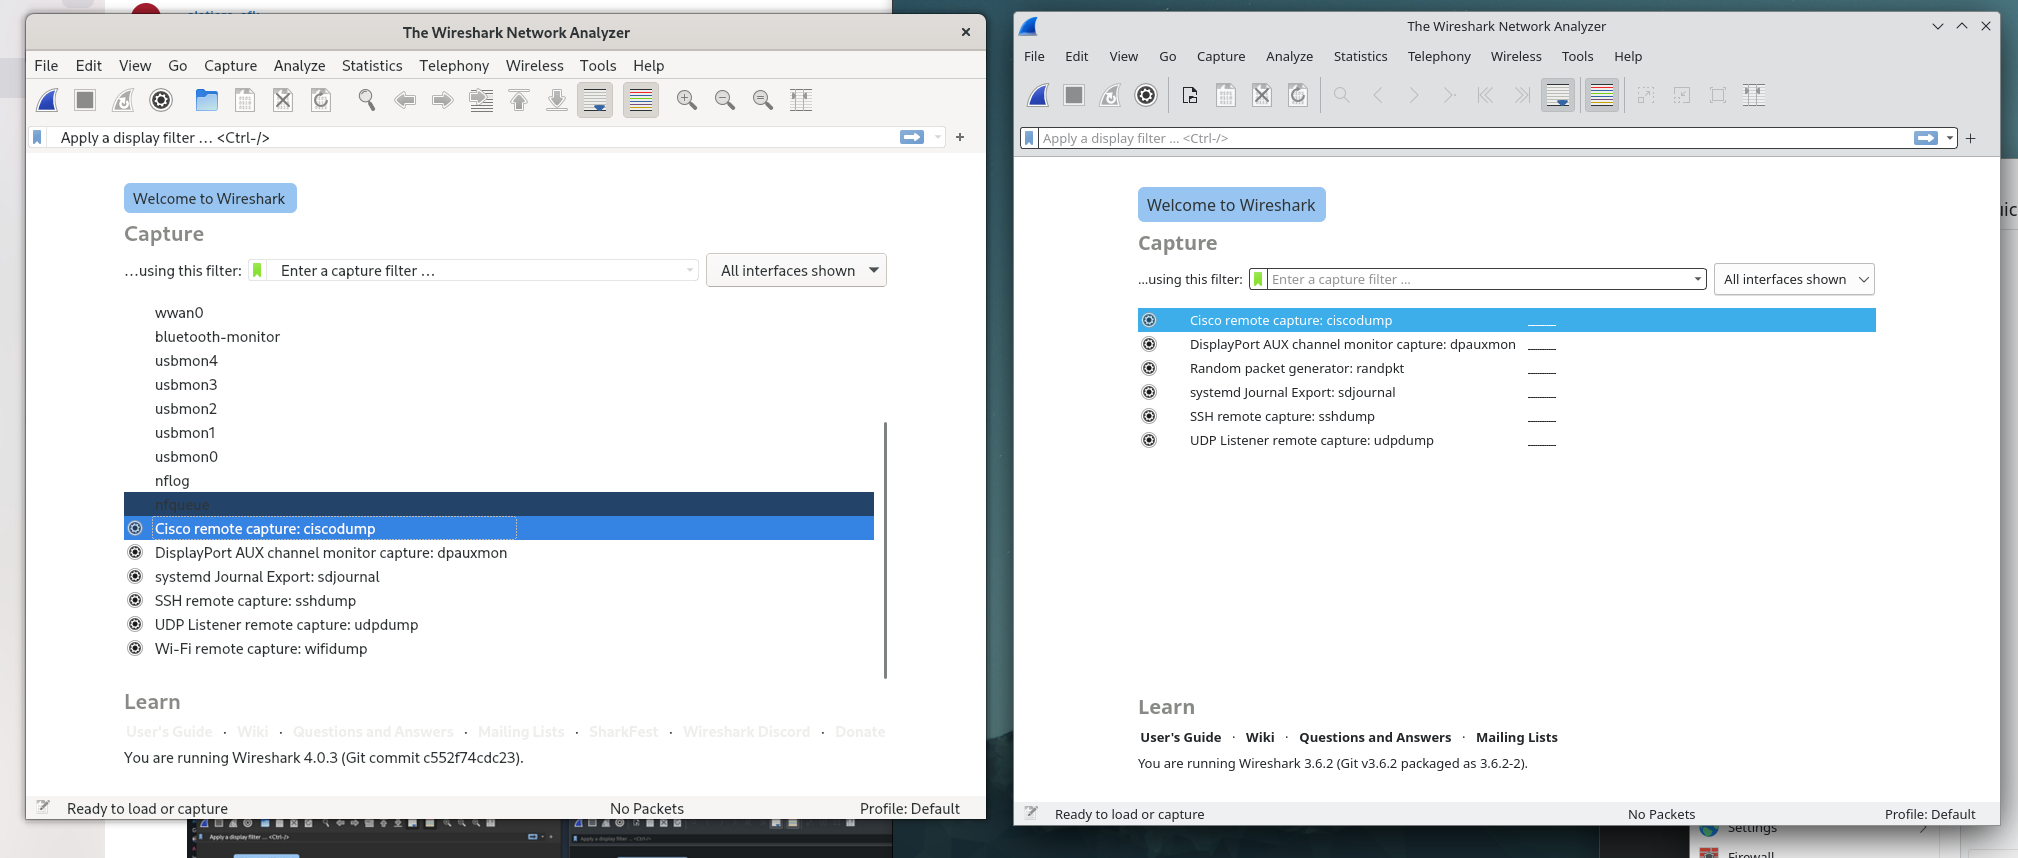2018x858 pixels.
Task: Click the stop capture square in left window
Action: [x=85, y=100]
